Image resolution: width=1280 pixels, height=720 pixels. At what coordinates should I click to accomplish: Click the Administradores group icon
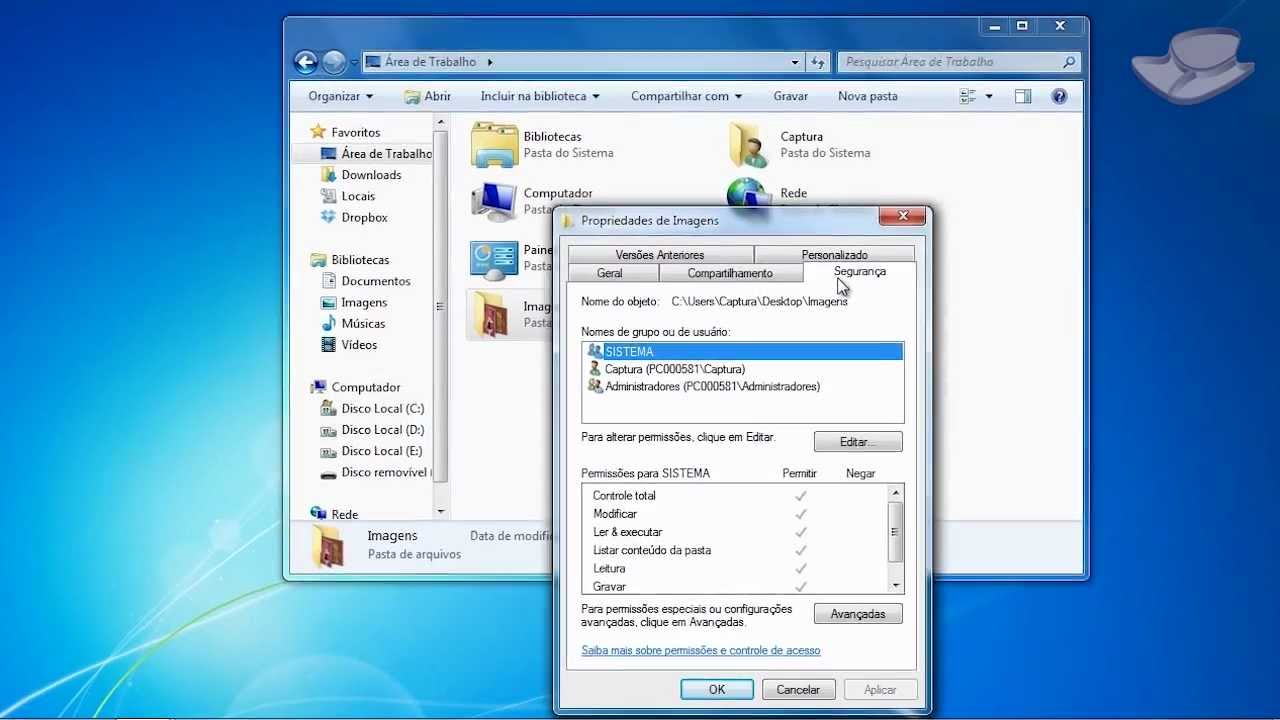pos(595,386)
